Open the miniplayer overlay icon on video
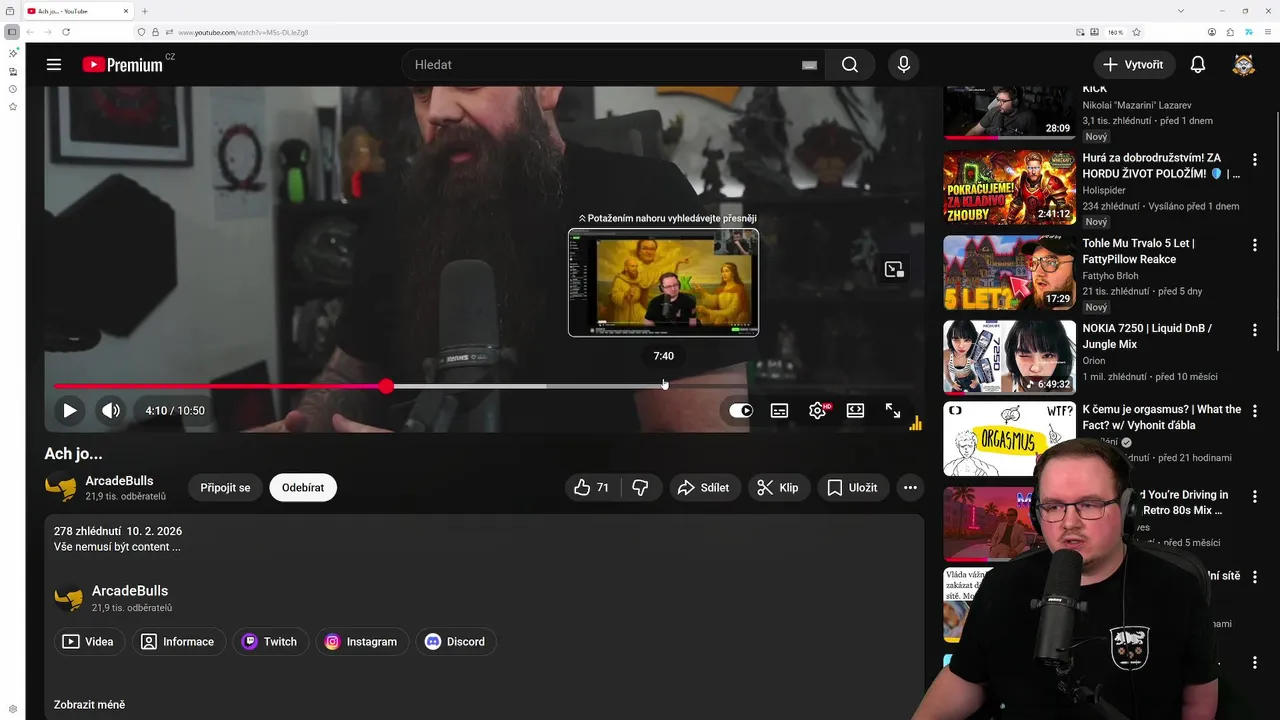 point(894,270)
